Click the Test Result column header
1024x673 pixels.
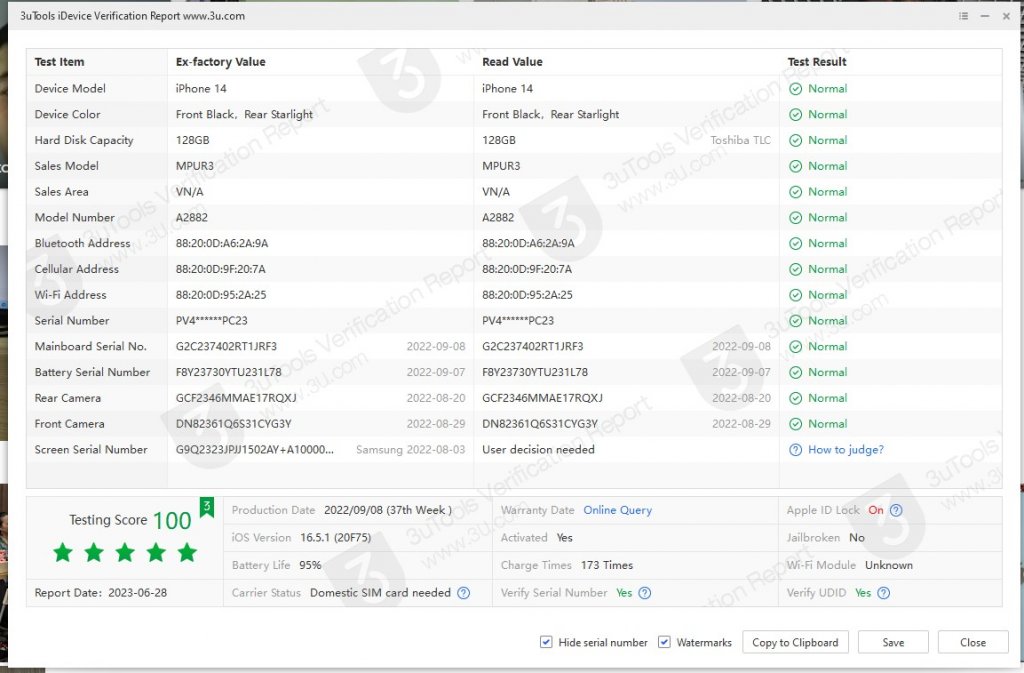click(x=817, y=62)
